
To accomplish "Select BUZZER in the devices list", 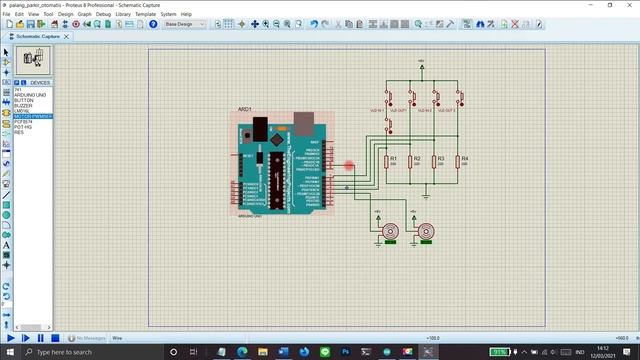I will coord(23,106).
